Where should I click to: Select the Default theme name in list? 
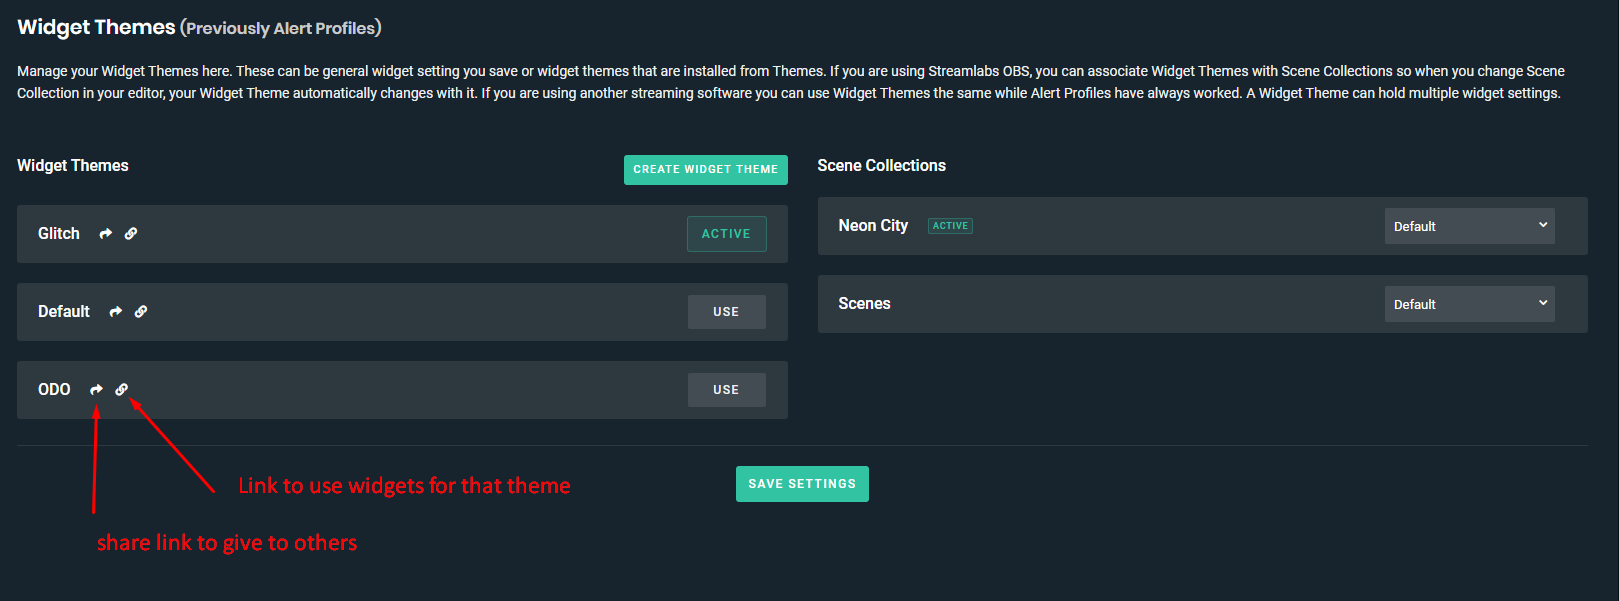point(64,312)
